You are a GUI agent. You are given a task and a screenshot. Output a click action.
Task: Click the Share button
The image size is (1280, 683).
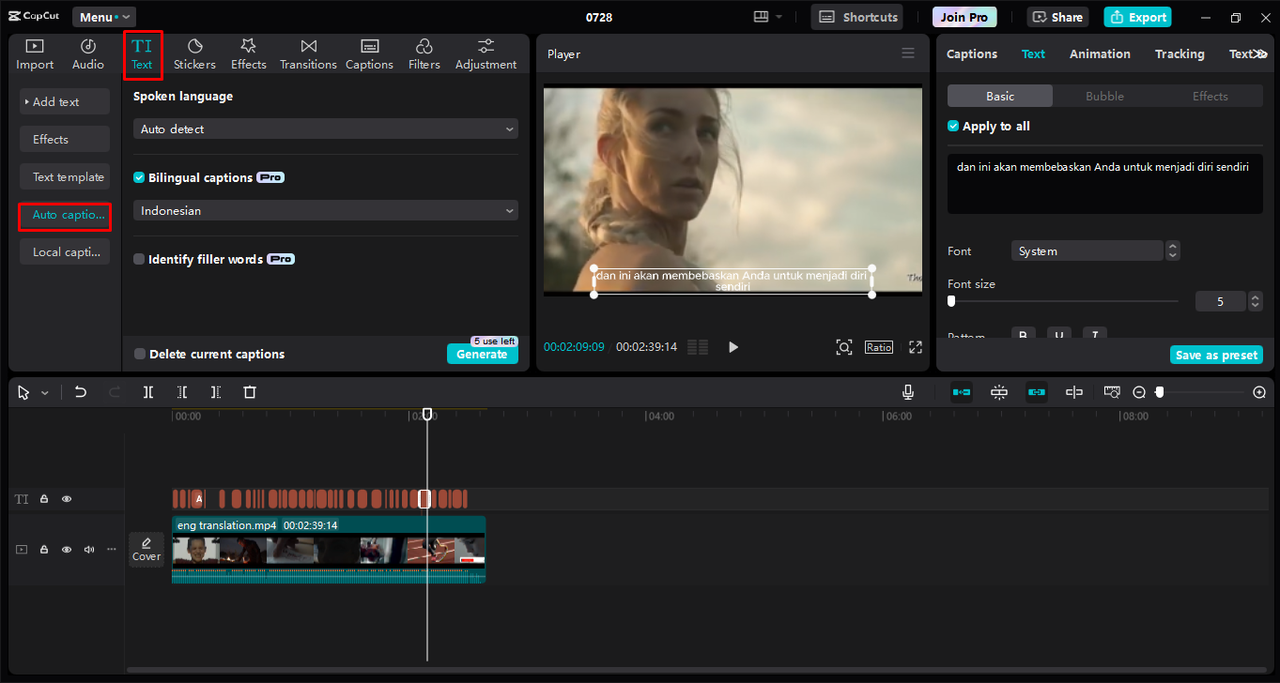click(1058, 17)
